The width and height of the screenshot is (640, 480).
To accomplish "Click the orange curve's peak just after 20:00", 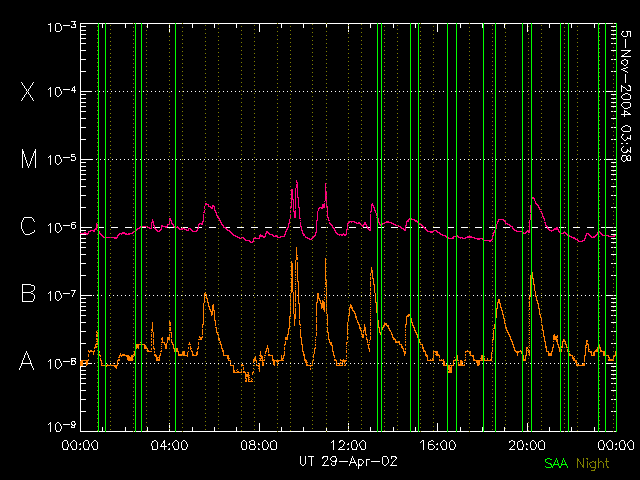I will click(x=532, y=273).
